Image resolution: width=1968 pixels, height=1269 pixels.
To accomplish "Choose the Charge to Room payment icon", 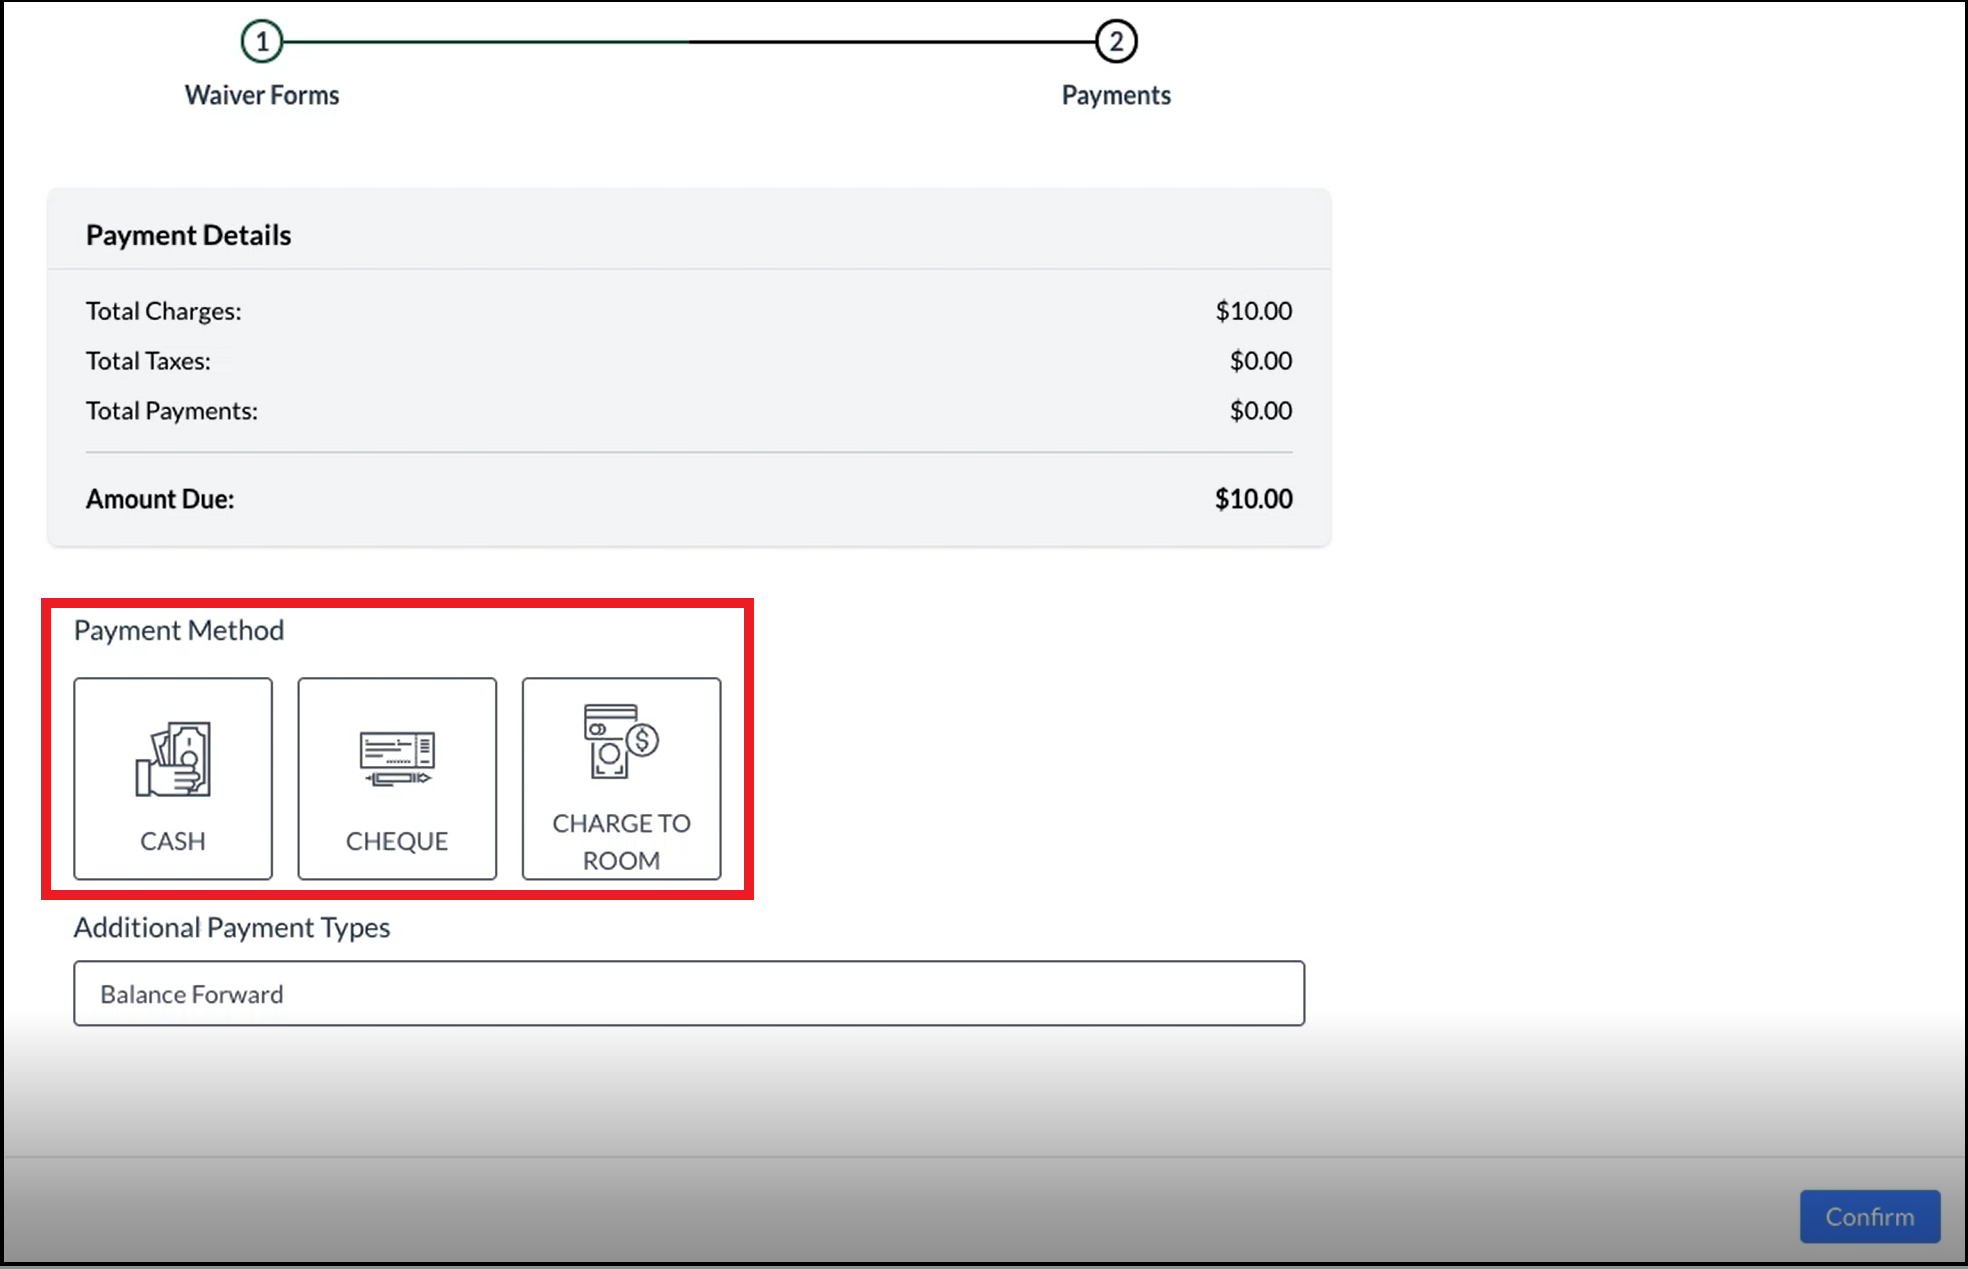I will 621,779.
